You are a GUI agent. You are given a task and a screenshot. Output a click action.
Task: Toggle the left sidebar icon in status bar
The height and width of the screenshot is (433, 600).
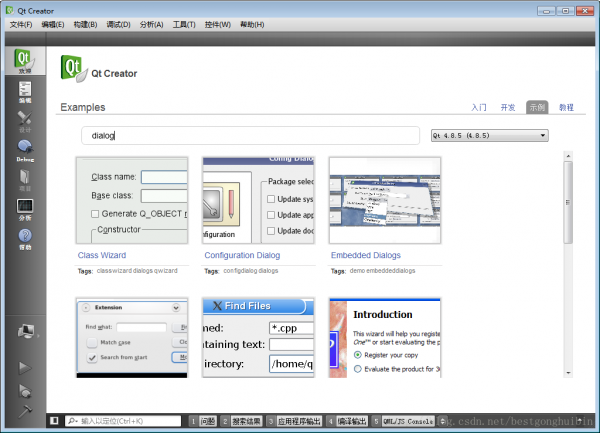click(x=54, y=421)
